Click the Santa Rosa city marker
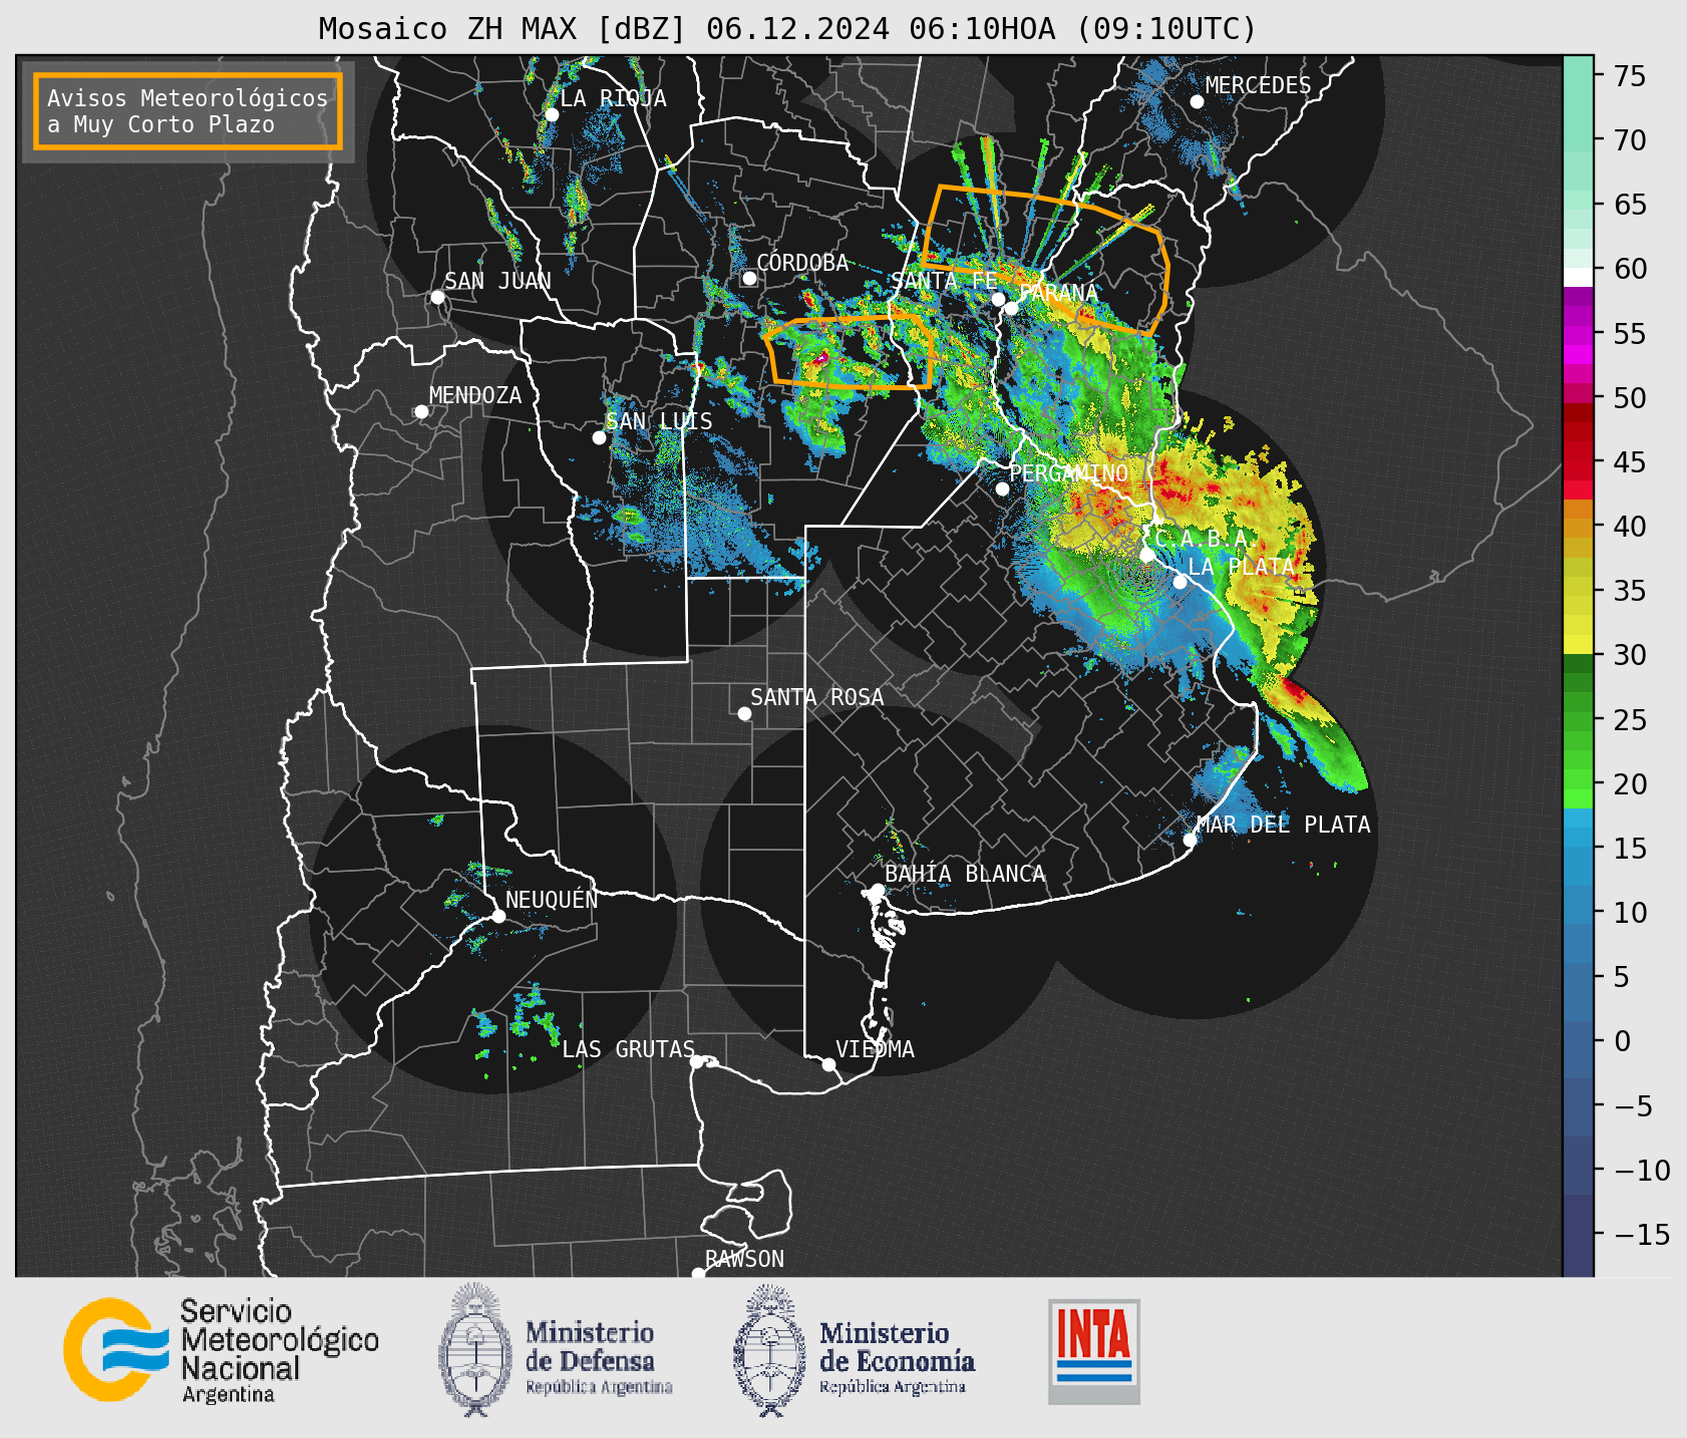The height and width of the screenshot is (1438, 1687). tap(744, 713)
